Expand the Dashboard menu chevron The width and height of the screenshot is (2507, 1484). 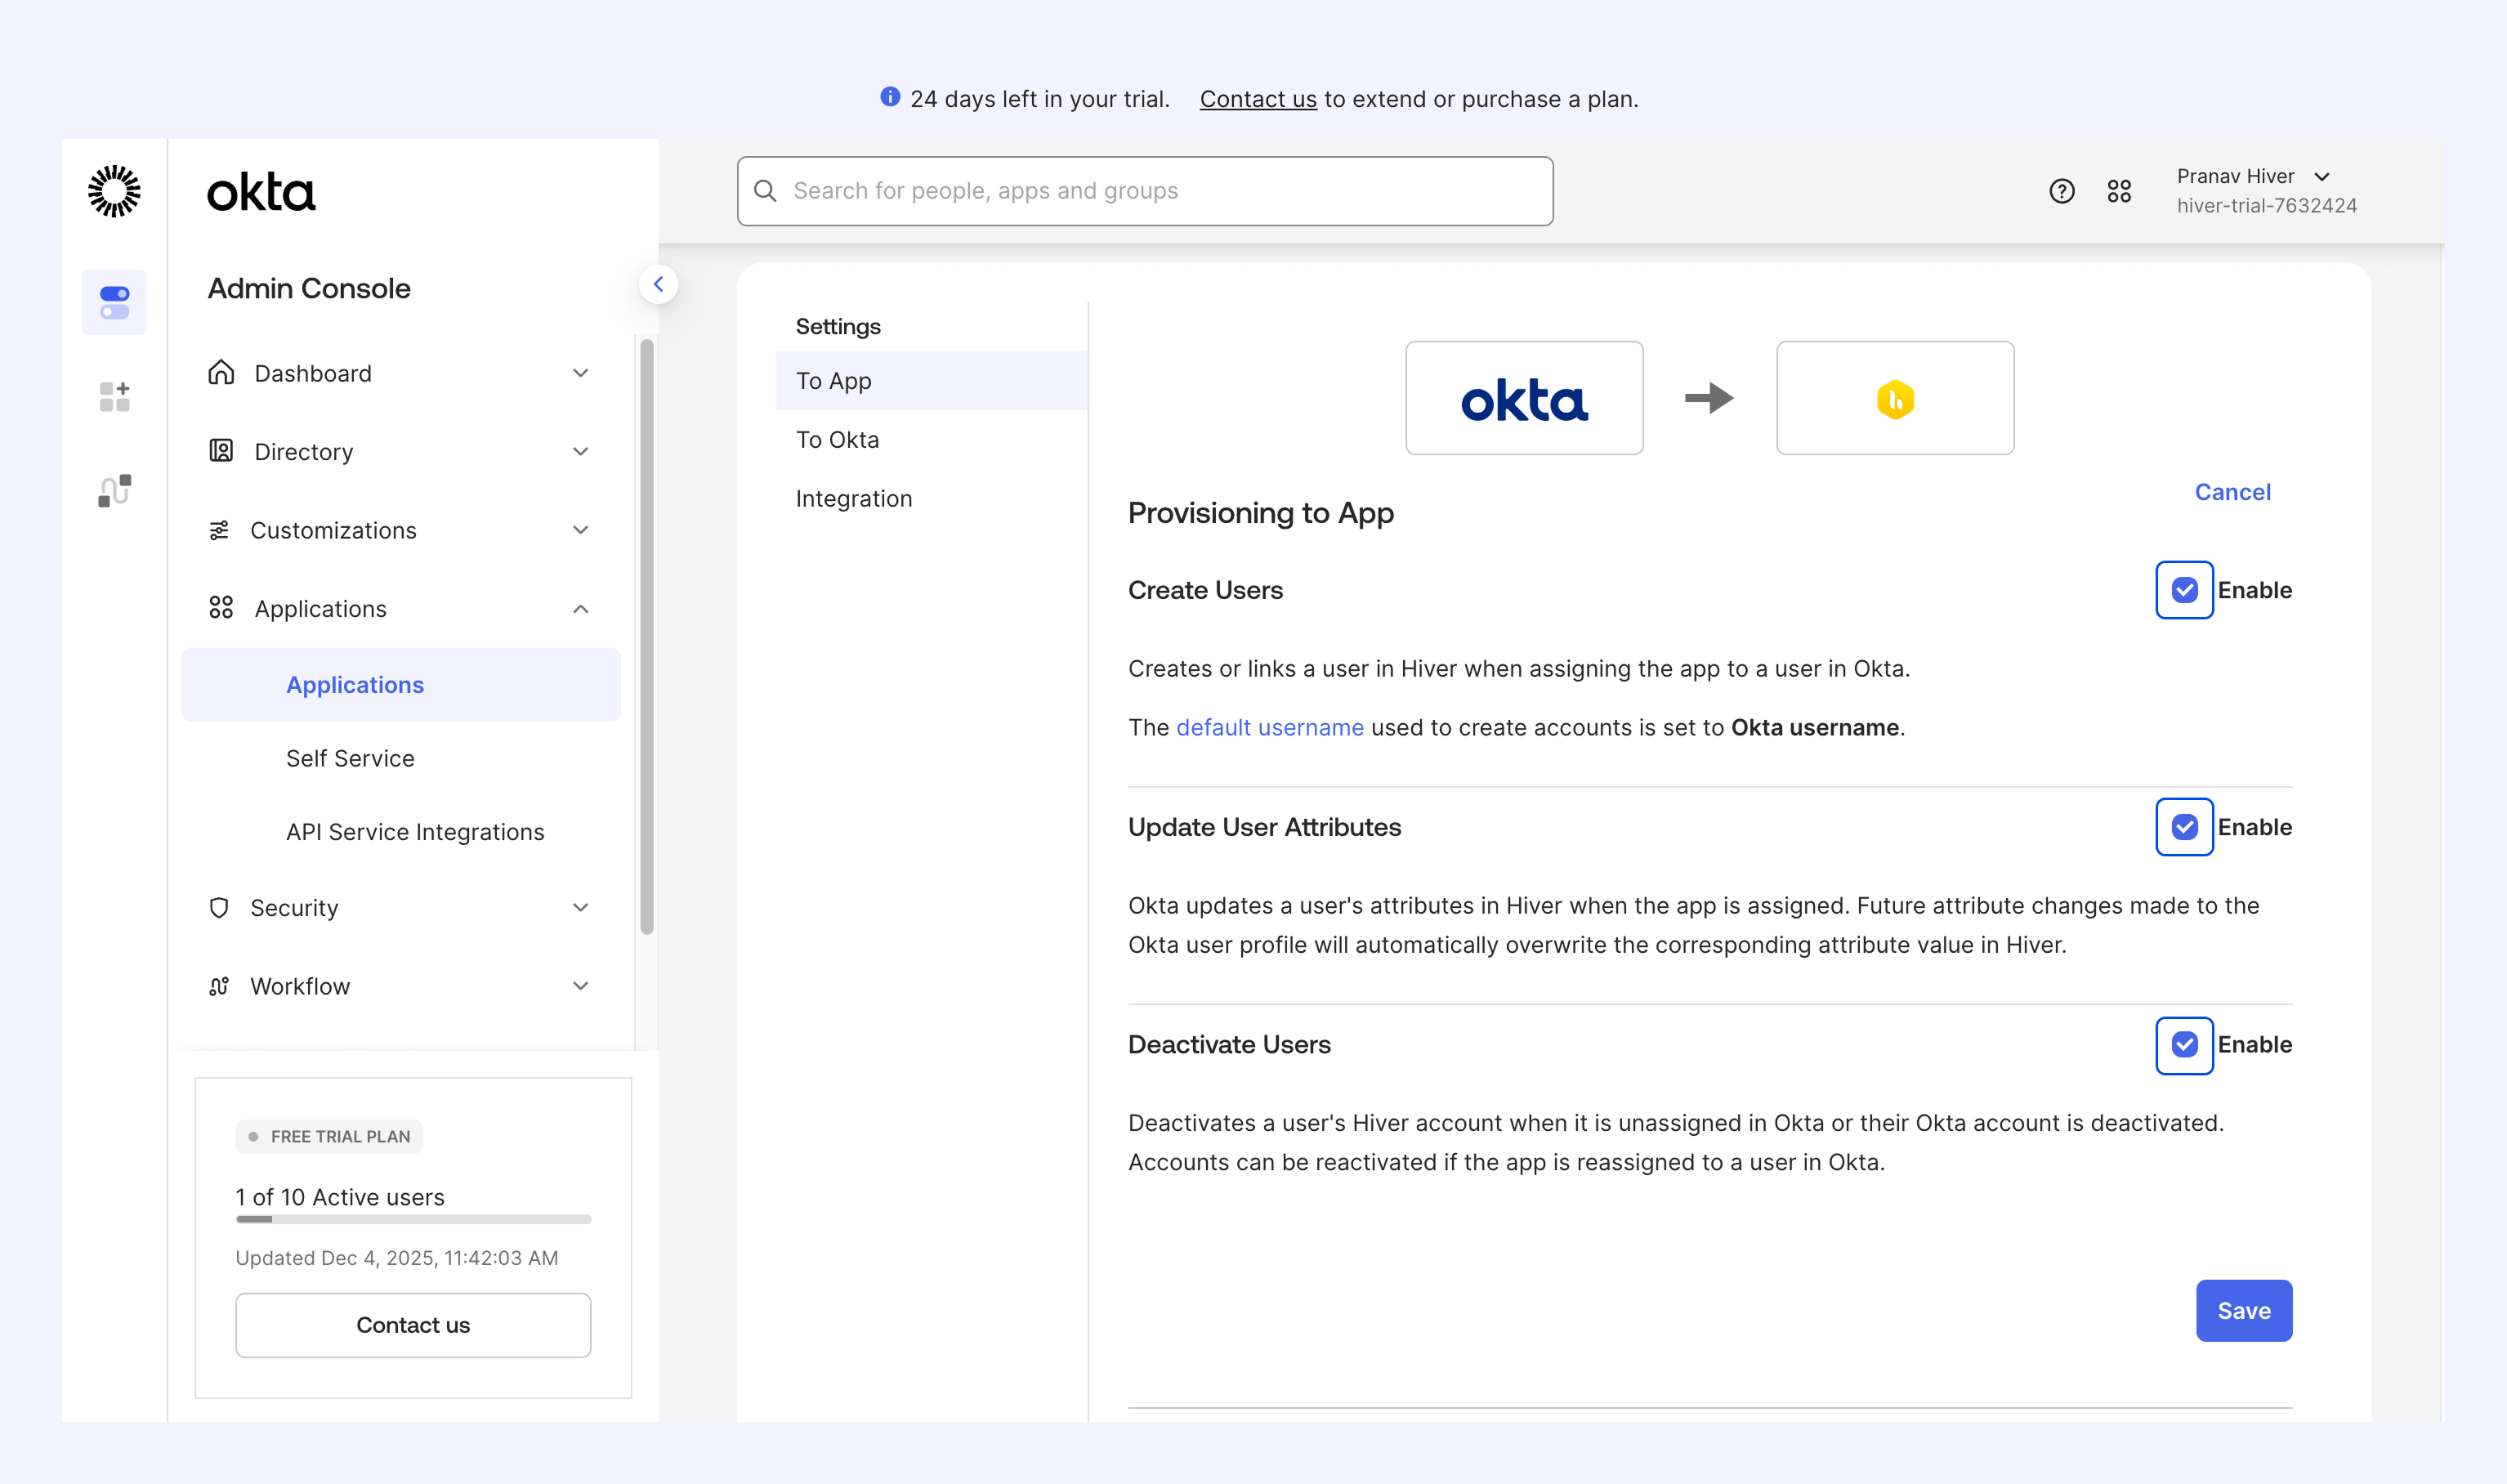[580, 373]
